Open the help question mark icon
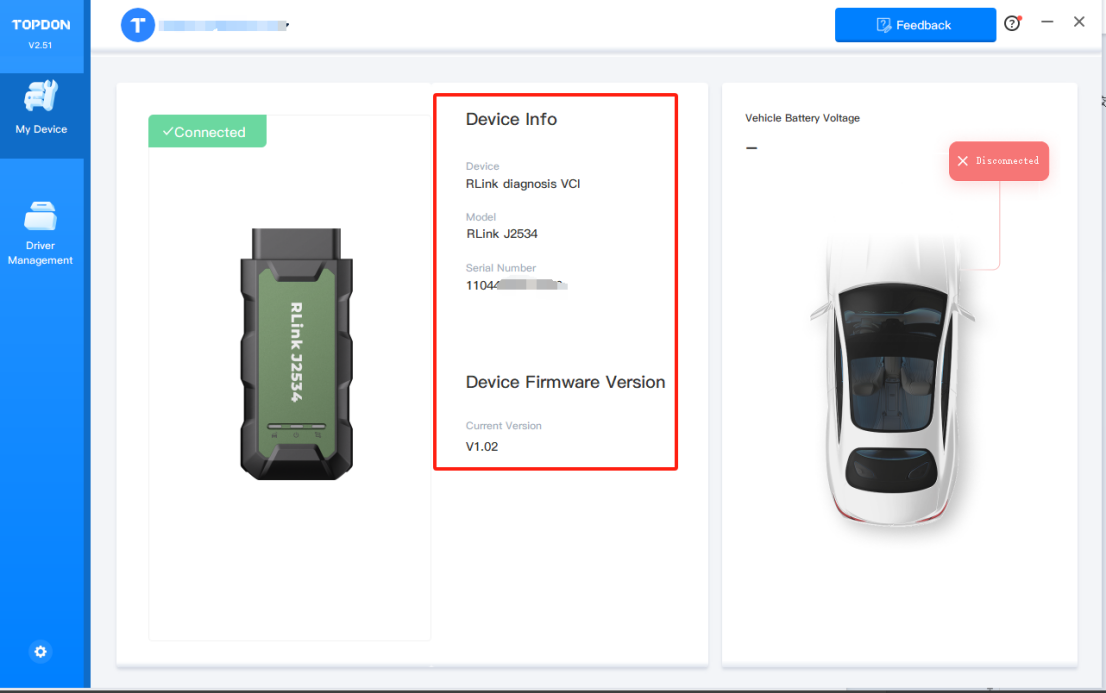This screenshot has height=693, width=1106. tap(1012, 23)
